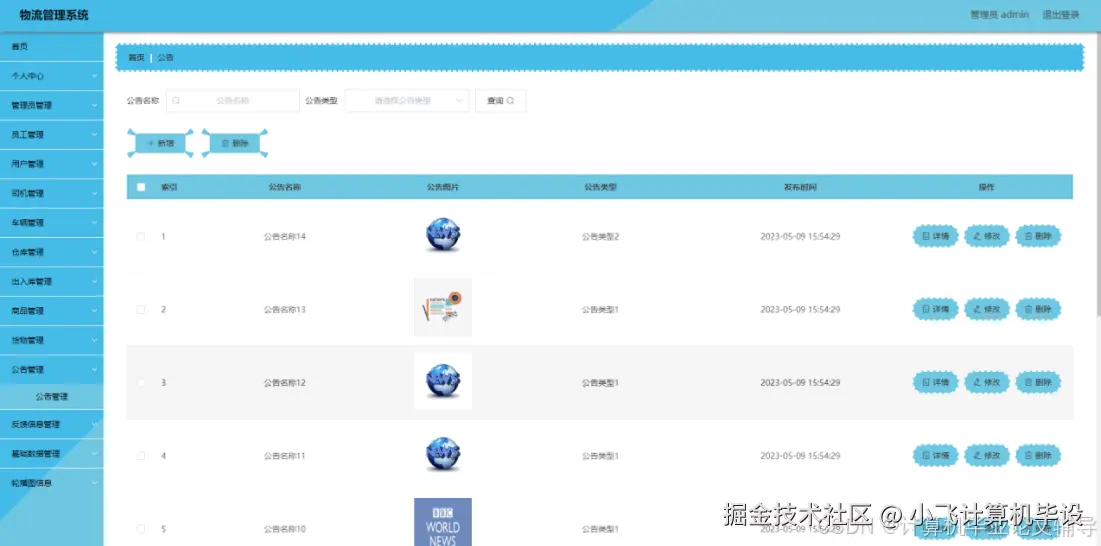This screenshot has width=1101, height=546.
Task: Check the box for row 5 (公告名称10)
Action: pos(141,528)
